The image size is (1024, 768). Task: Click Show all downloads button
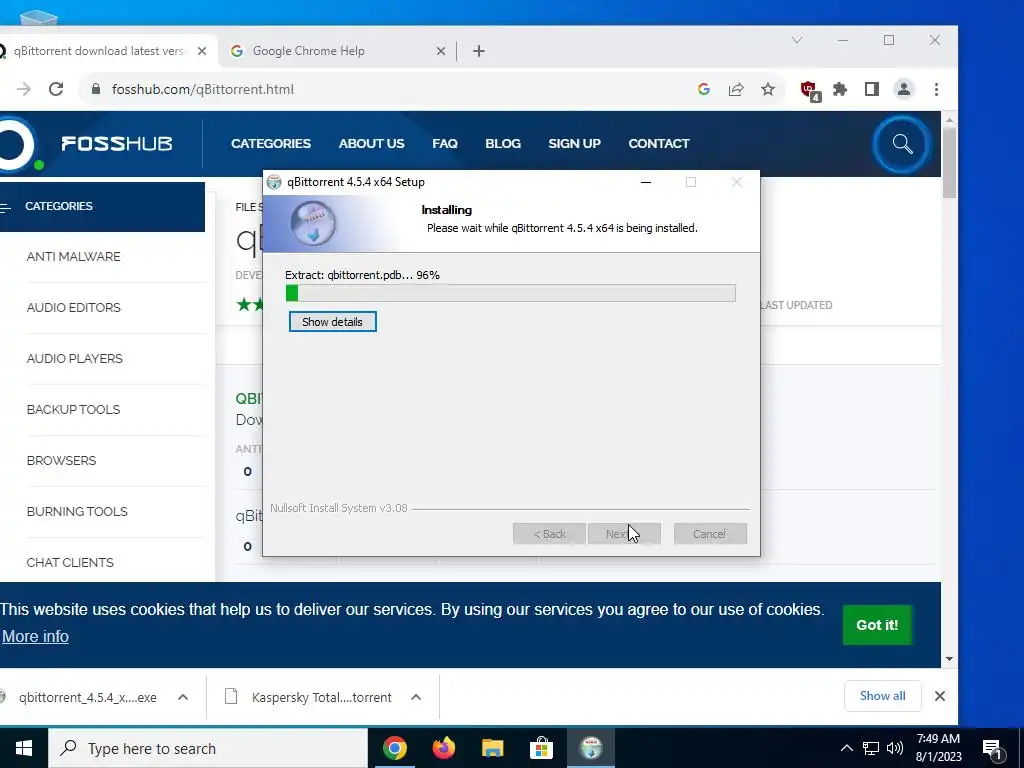point(882,696)
